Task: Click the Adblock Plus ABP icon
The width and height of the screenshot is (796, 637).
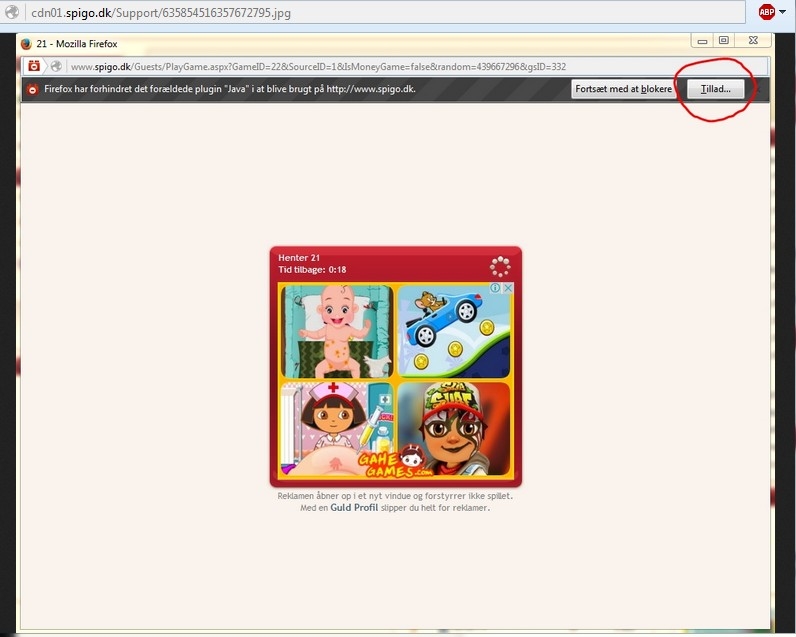Action: [x=766, y=12]
